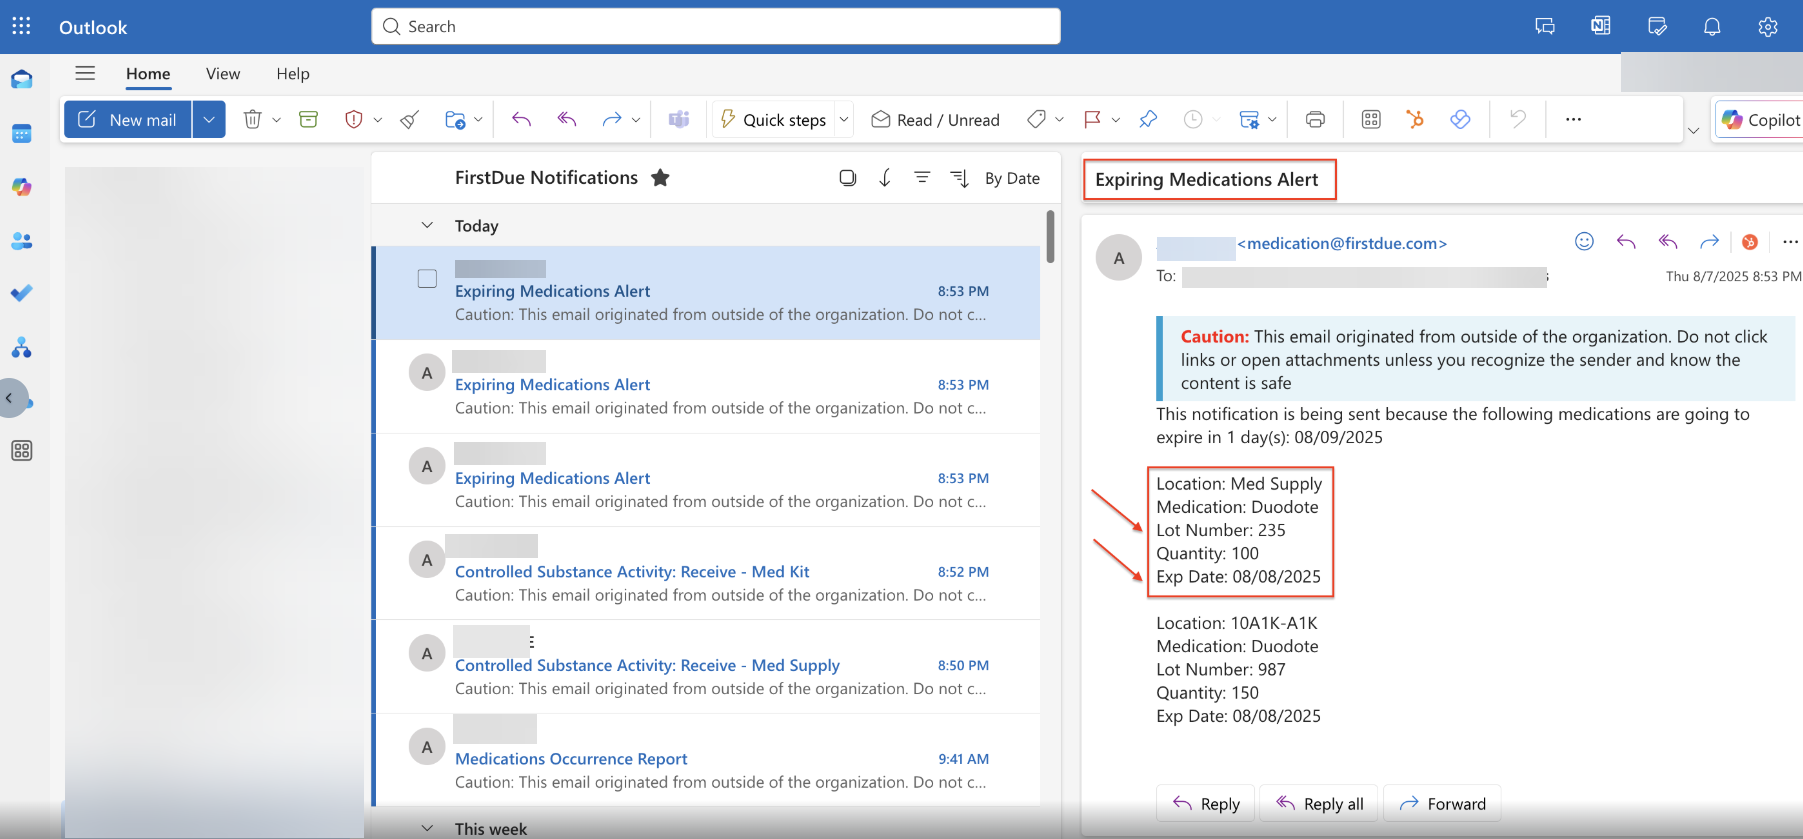The width and height of the screenshot is (1803, 839).
Task: Pin the message with pin icon
Action: pos(1148,120)
